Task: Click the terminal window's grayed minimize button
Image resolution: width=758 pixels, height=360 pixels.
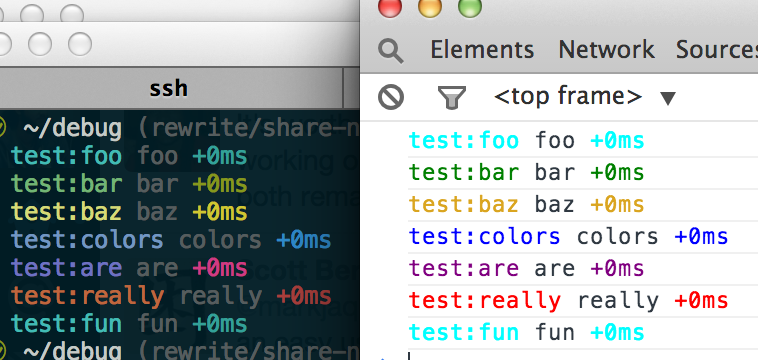Action: coord(40,44)
